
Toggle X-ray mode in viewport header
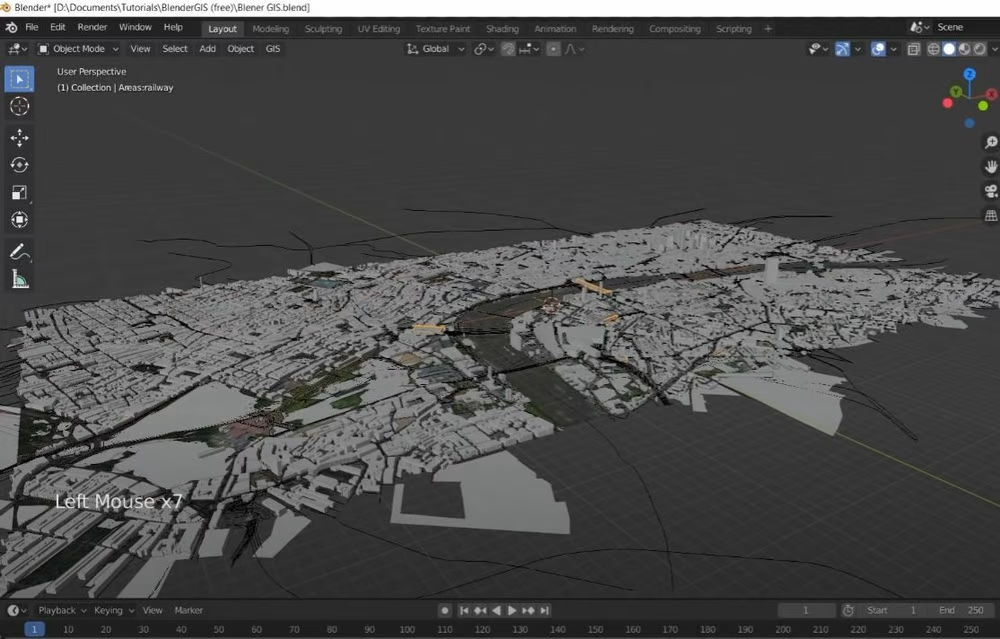(x=913, y=49)
